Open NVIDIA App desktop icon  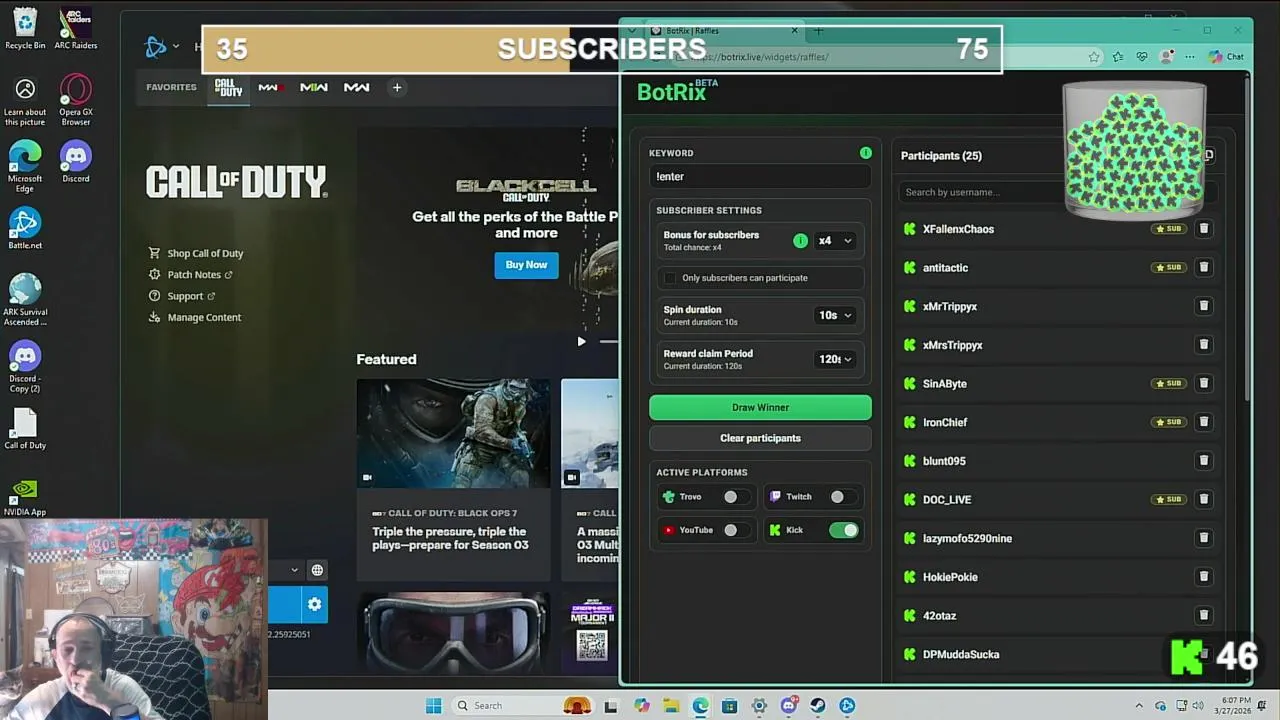25,497
